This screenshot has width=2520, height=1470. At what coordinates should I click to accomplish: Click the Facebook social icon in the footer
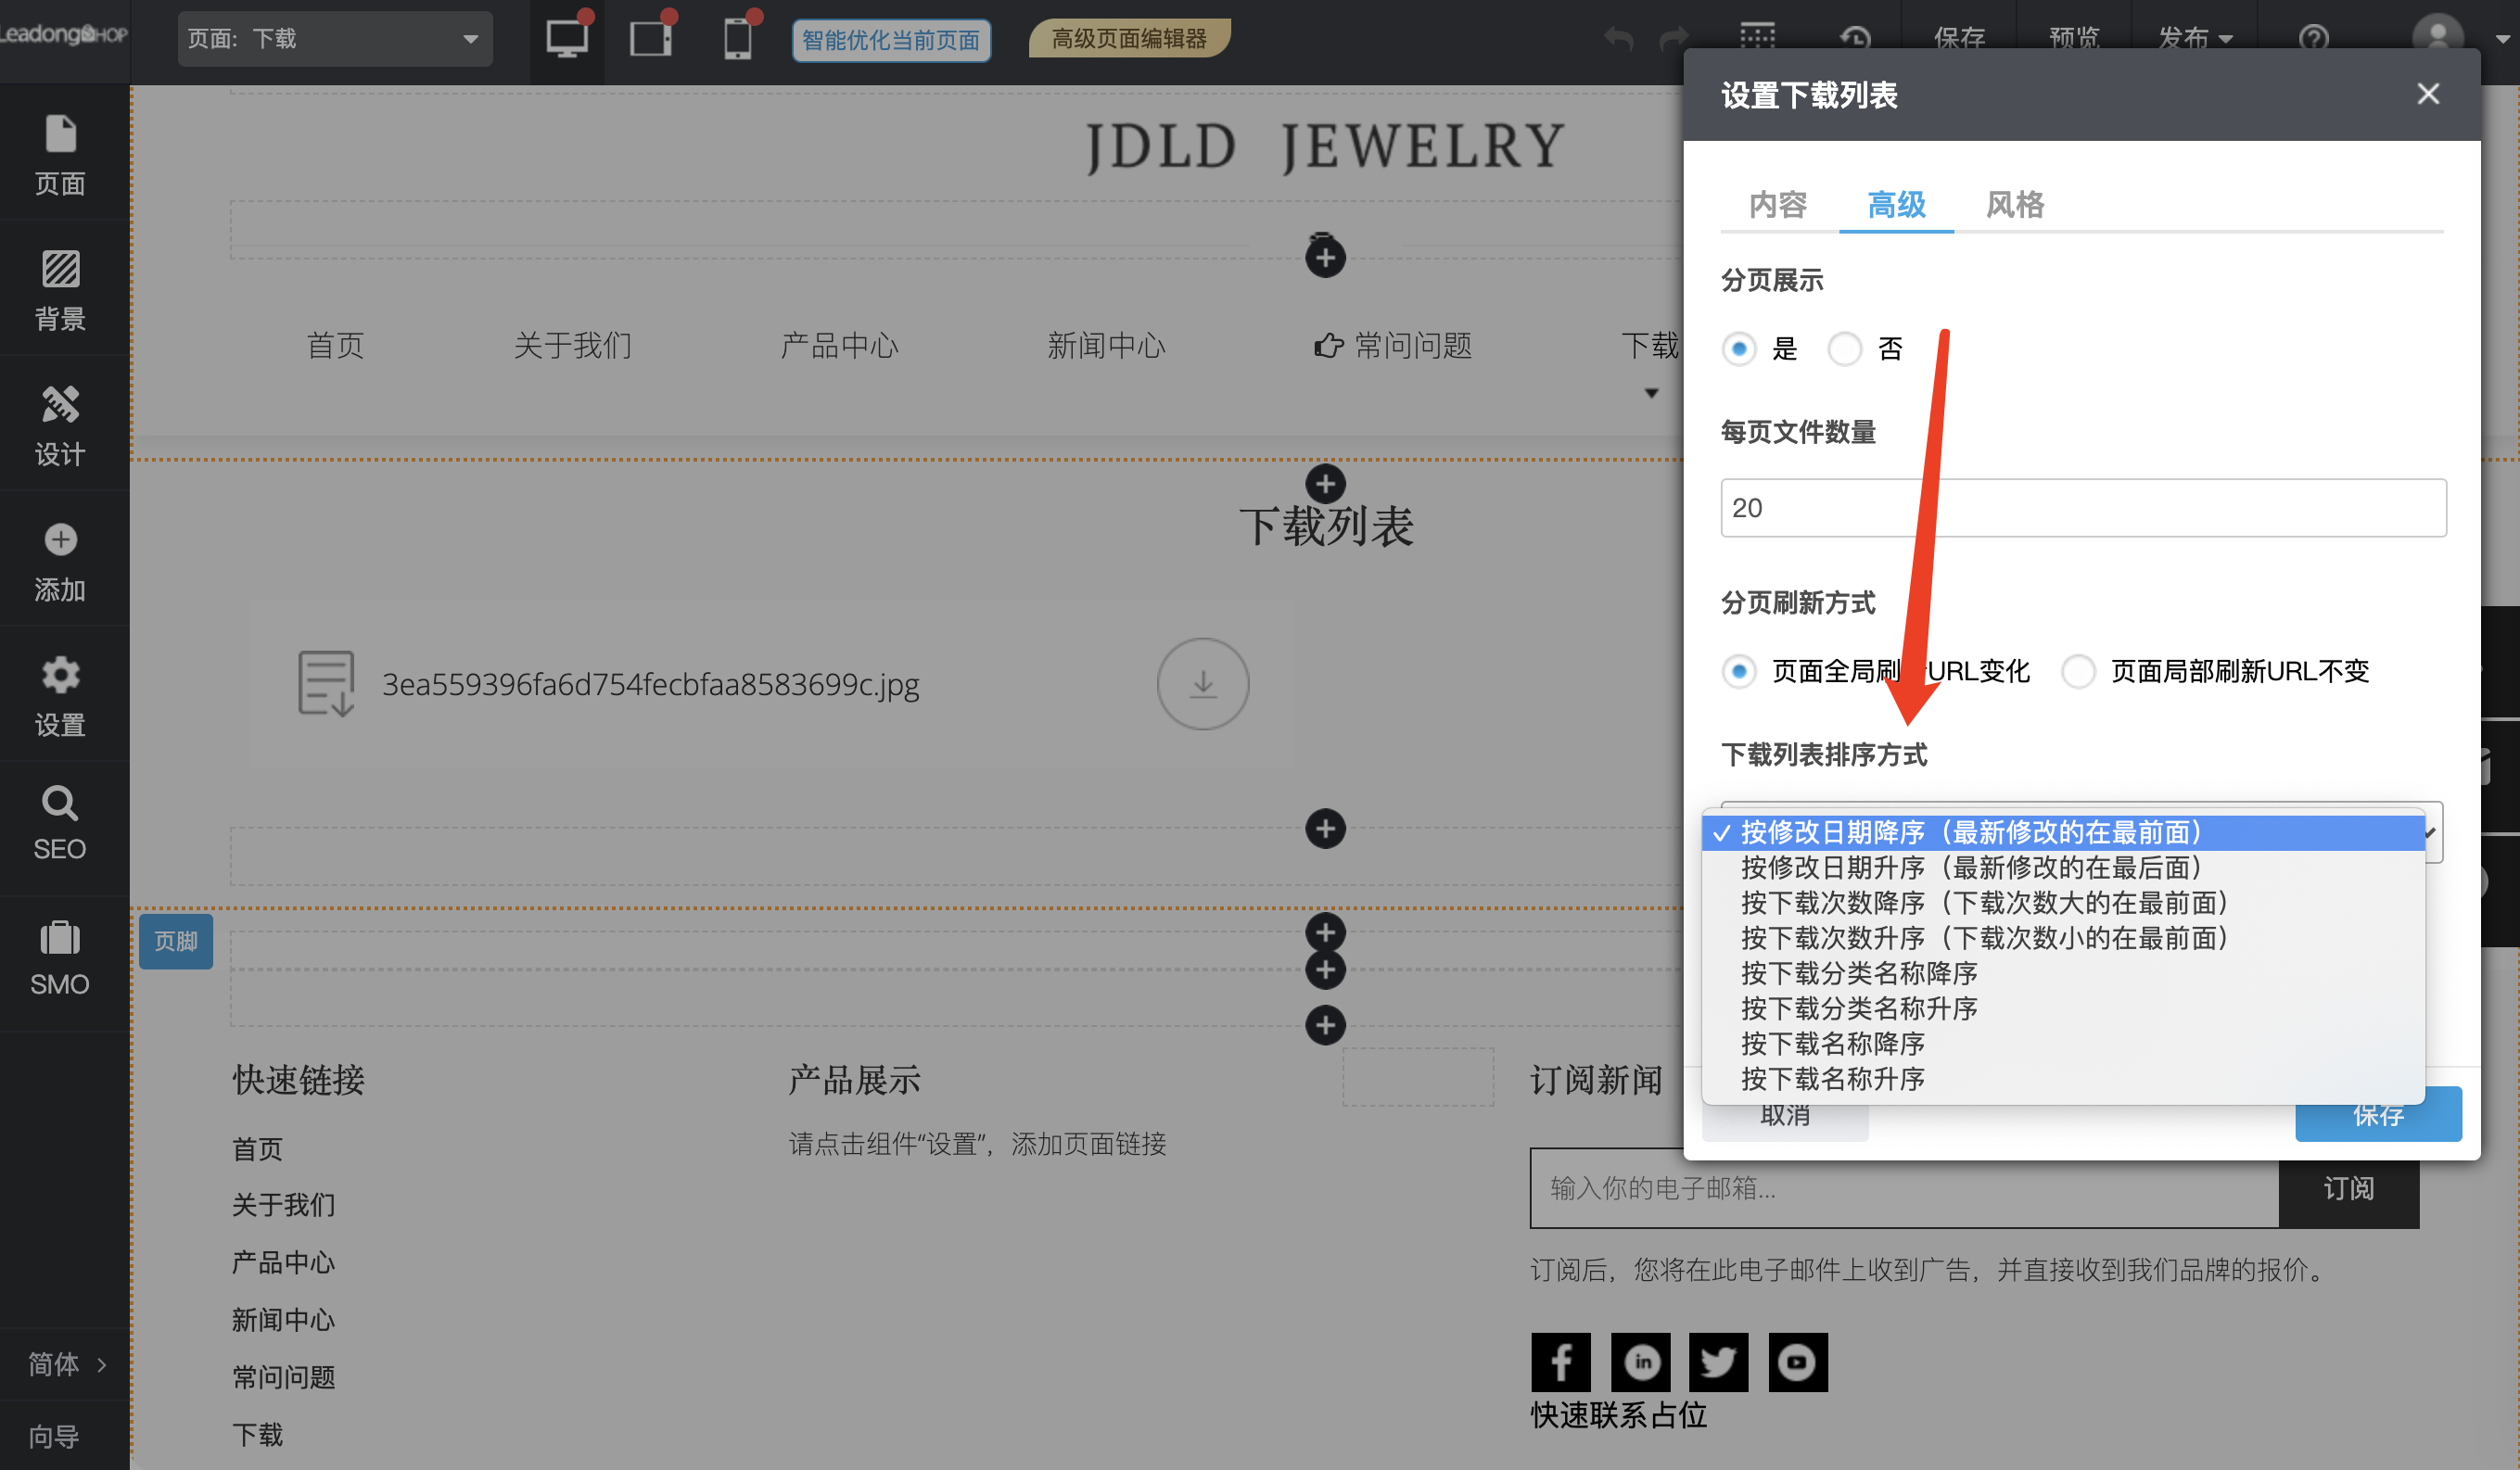coord(1561,1362)
